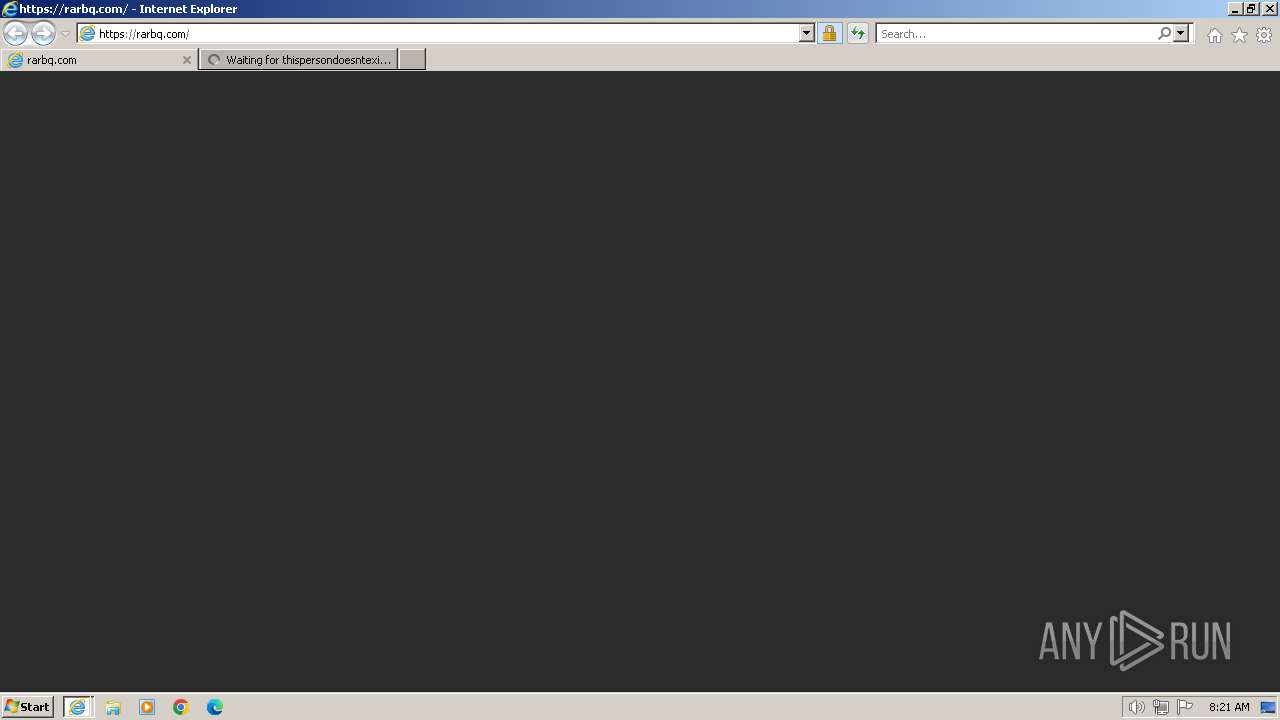Viewport: 1280px width, 720px height.
Task: Click Internet Explorer taskbar icon
Action: (78, 707)
